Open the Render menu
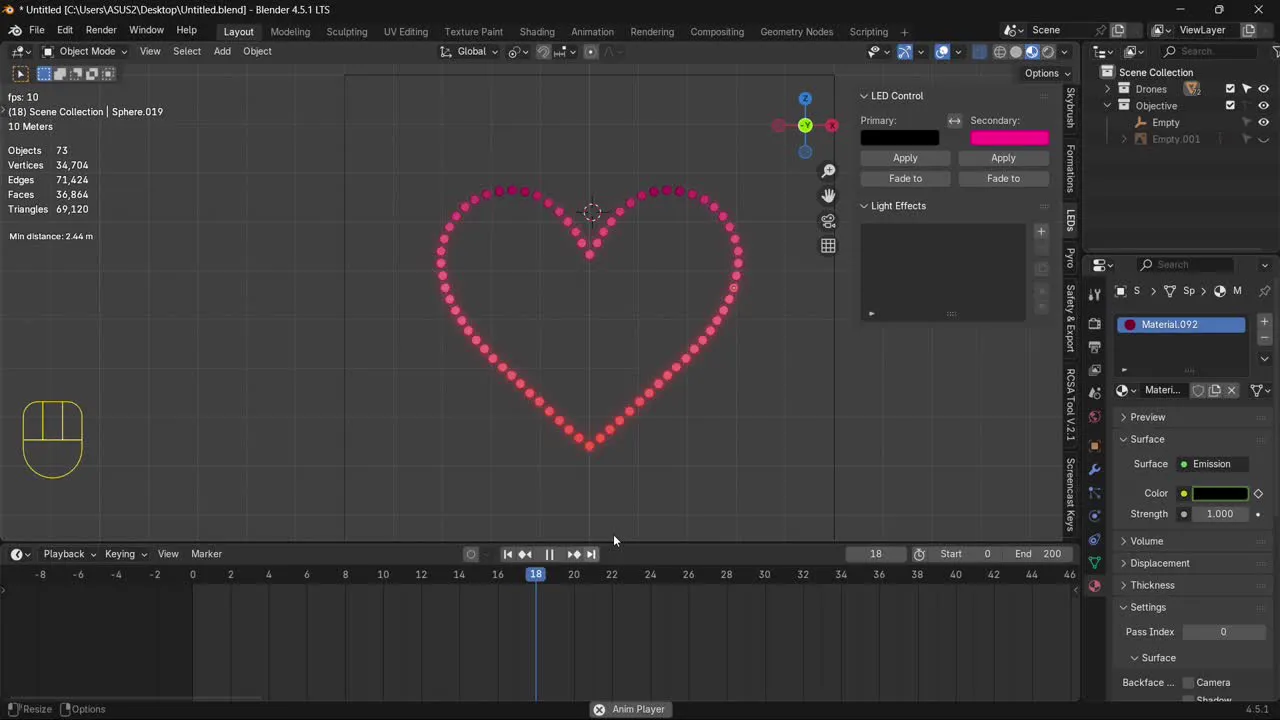 pos(101,30)
